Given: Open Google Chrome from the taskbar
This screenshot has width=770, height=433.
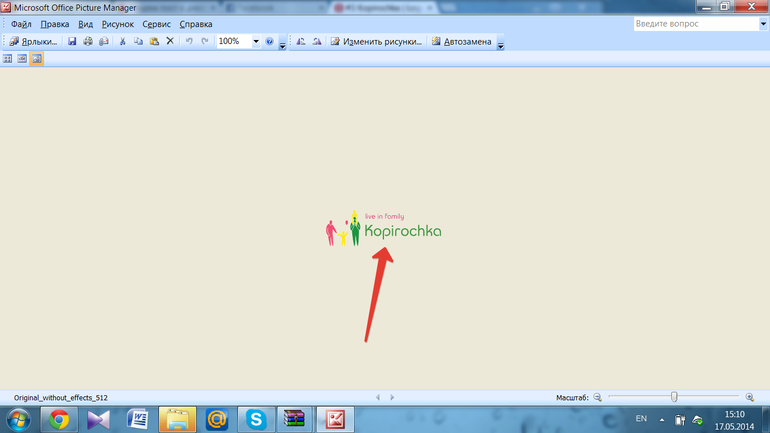Looking at the screenshot, I should (x=58, y=420).
